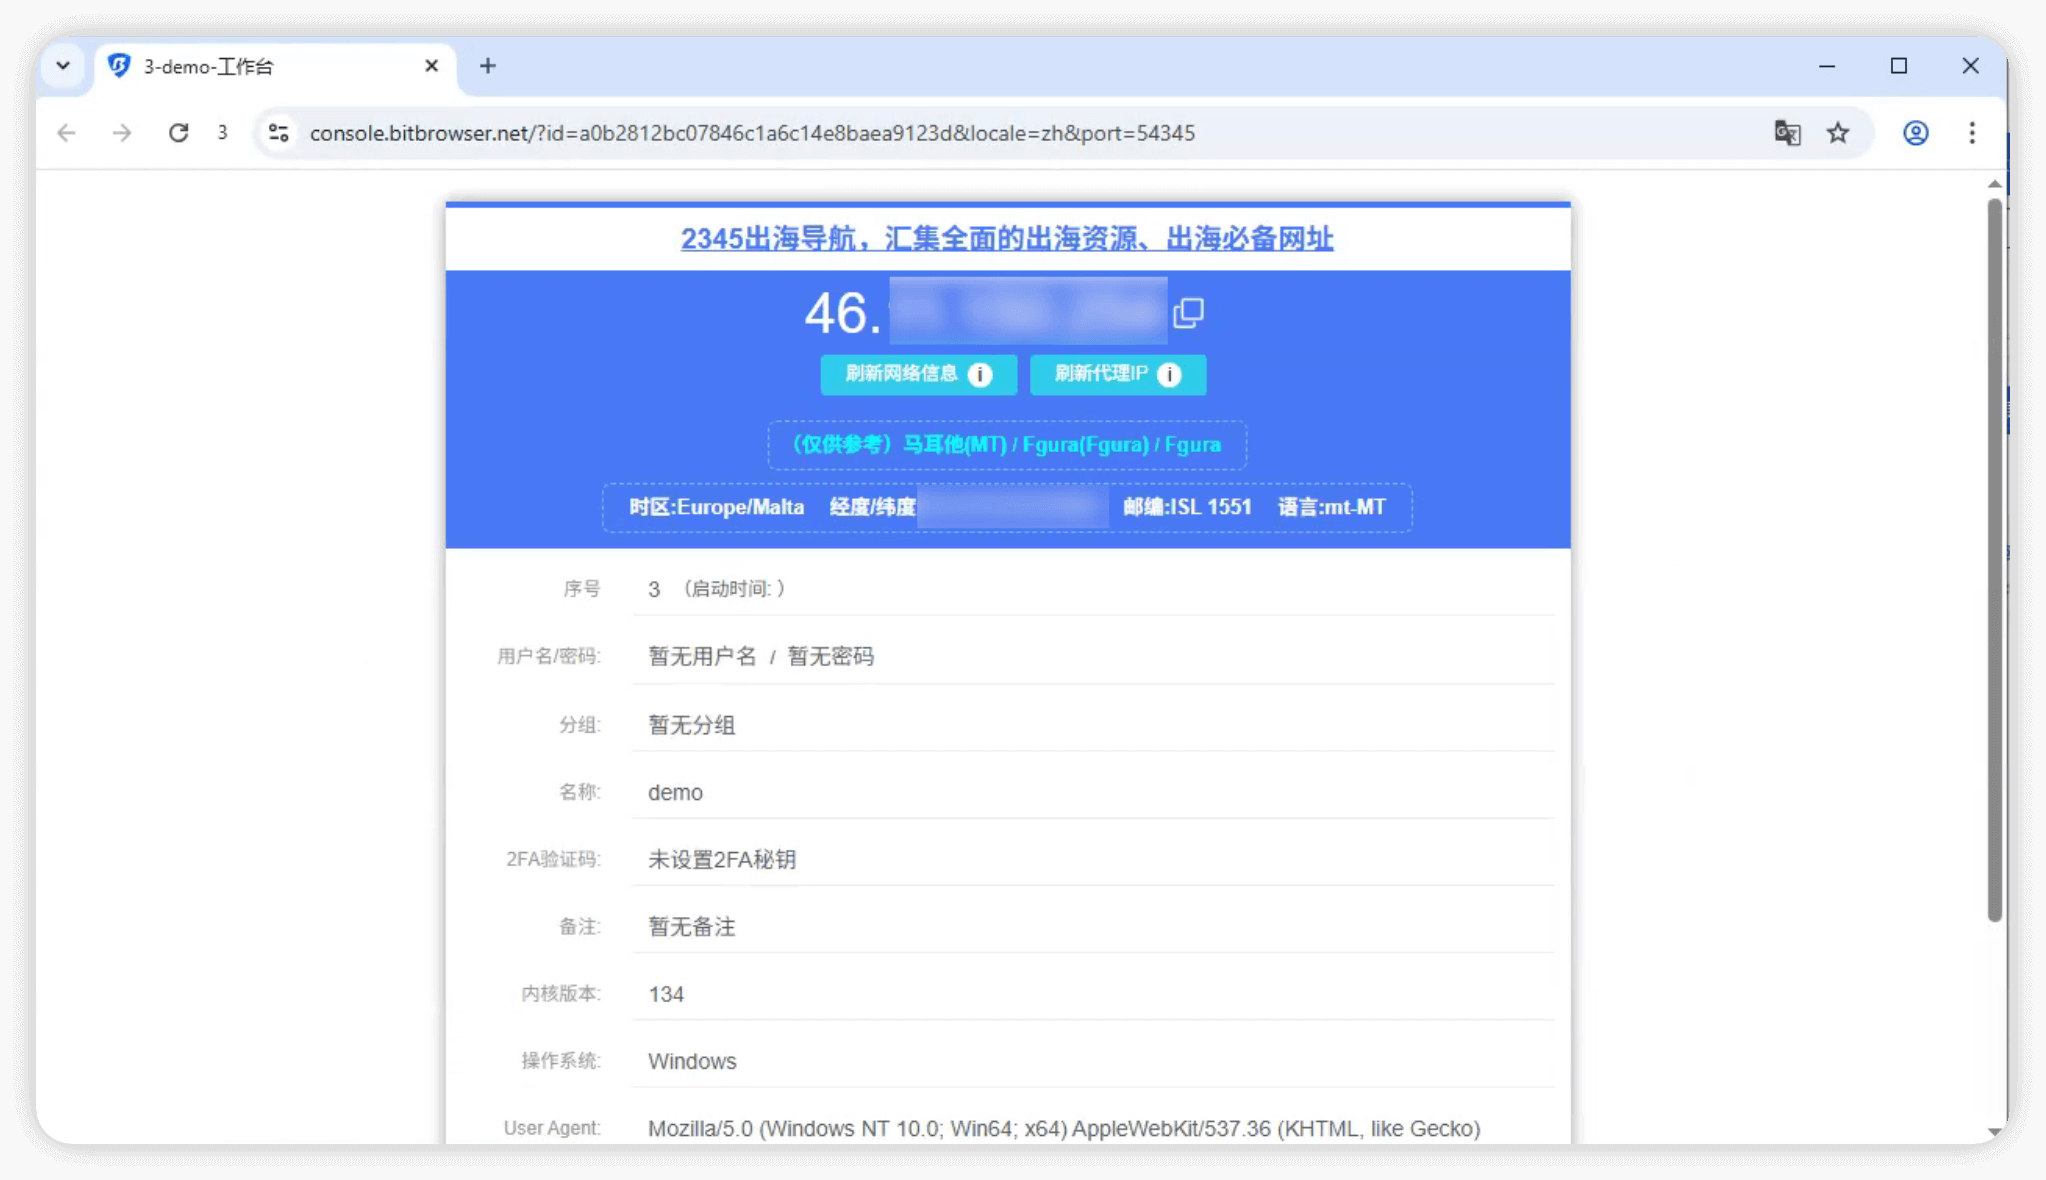This screenshot has height=1180, width=2046.
Task: Open Google Translate icon in address bar
Action: pos(1787,133)
